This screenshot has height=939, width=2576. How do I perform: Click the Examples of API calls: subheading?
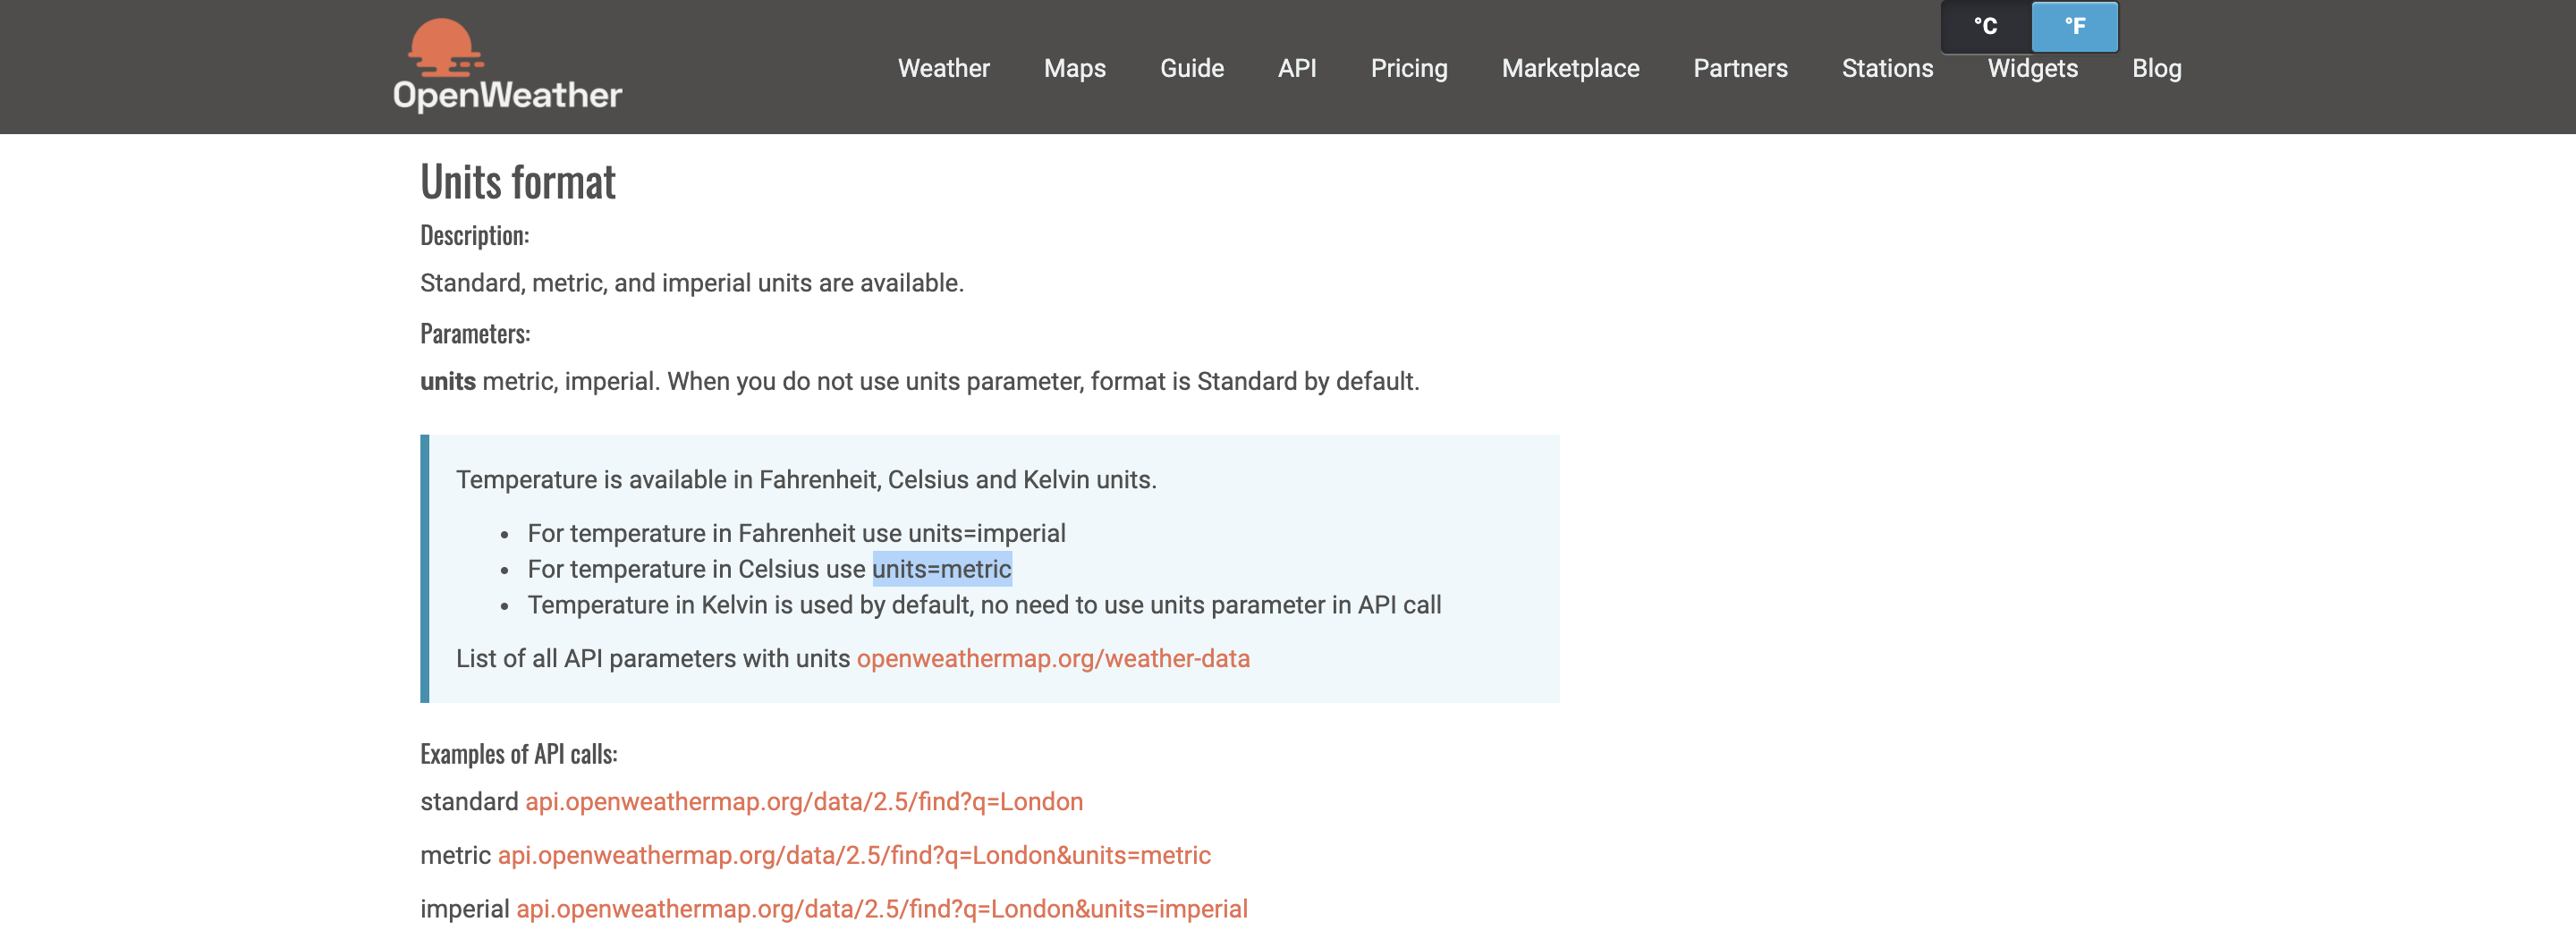[x=519, y=753]
